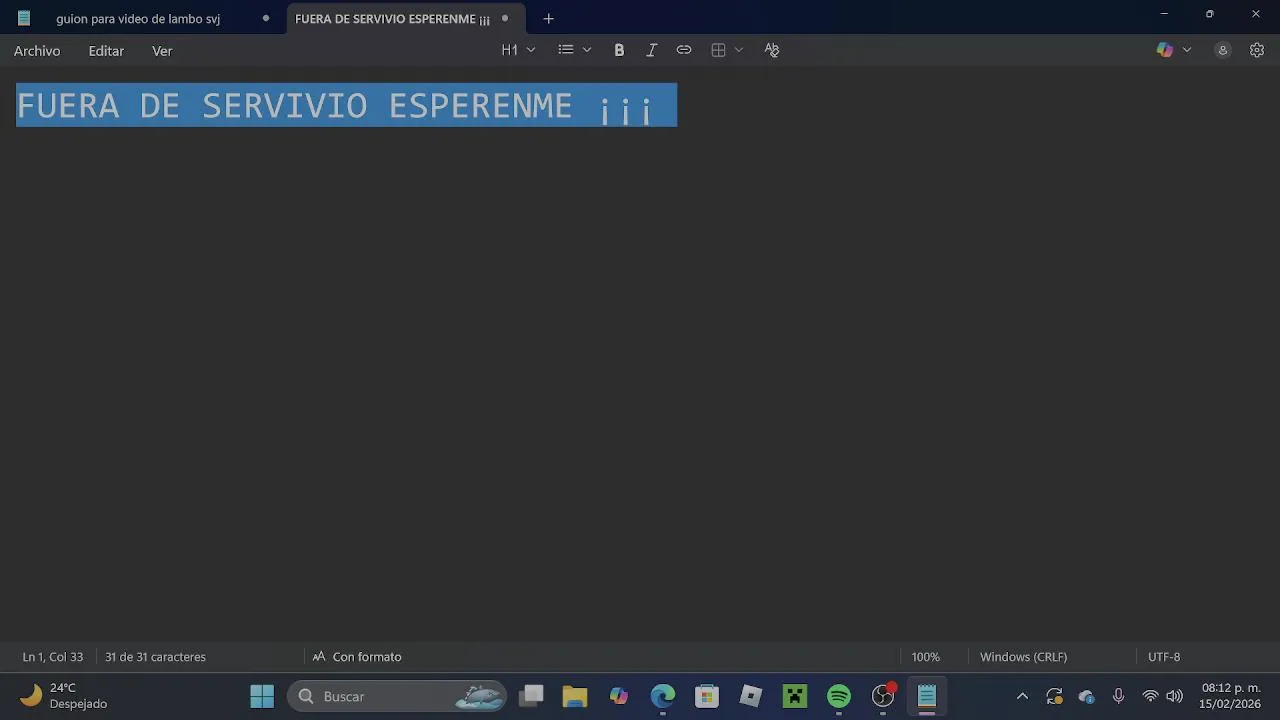Expand the Copilot options chevron

(1187, 50)
